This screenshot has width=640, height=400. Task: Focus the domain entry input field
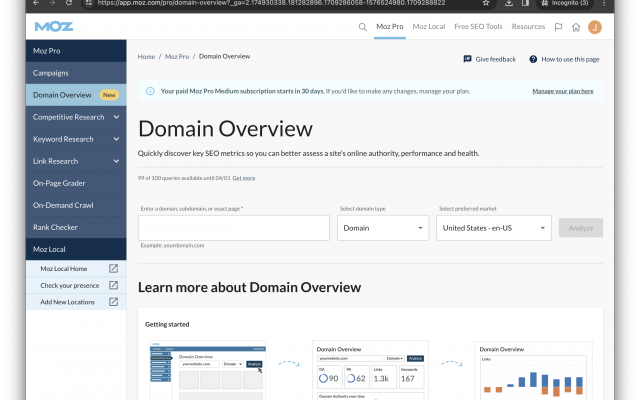click(233, 228)
